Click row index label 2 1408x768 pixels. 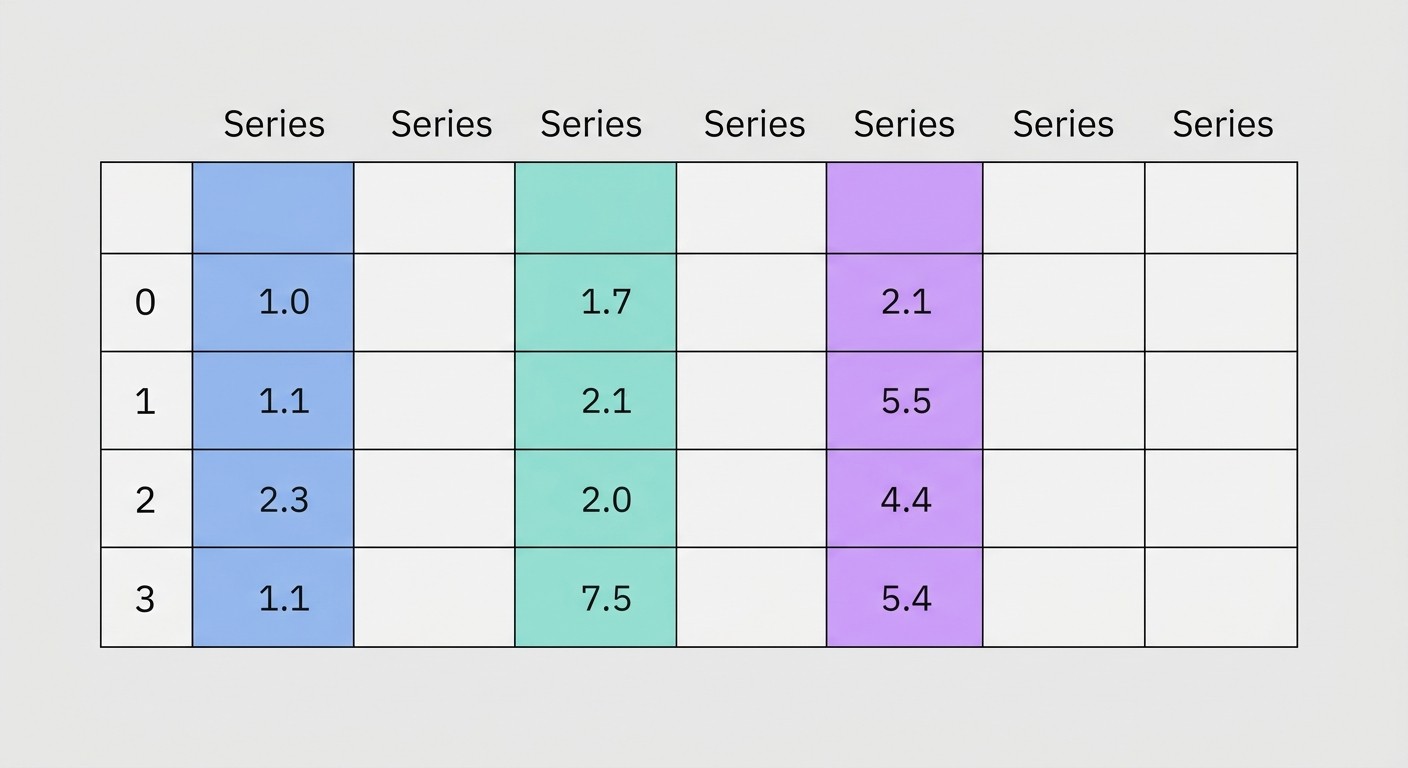pyautogui.click(x=146, y=499)
